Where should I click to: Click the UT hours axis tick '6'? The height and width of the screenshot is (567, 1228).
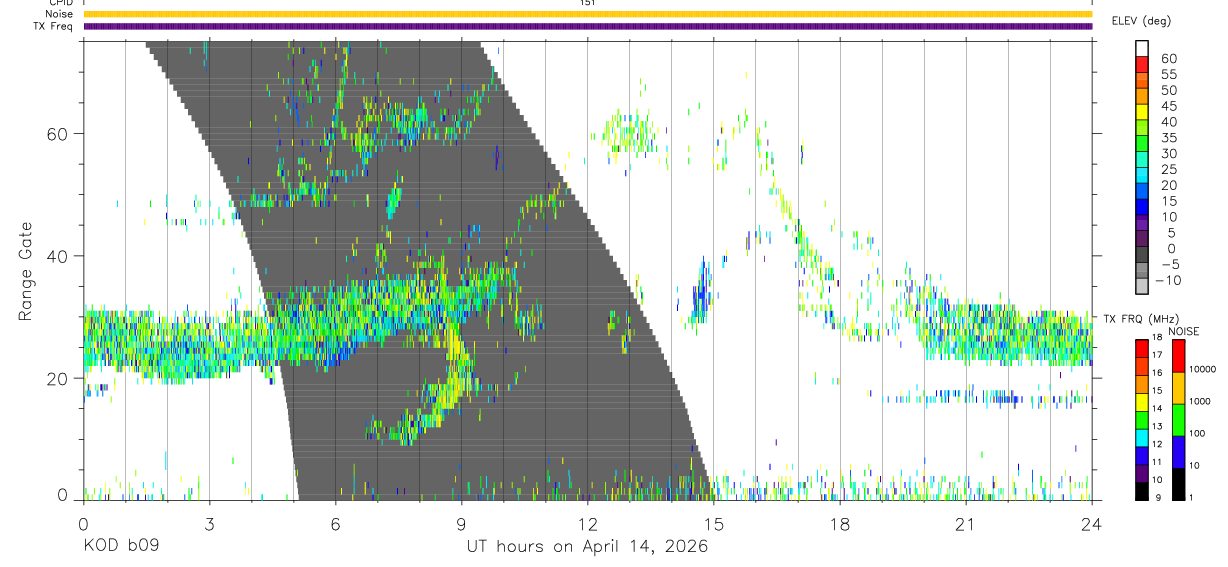(x=335, y=523)
